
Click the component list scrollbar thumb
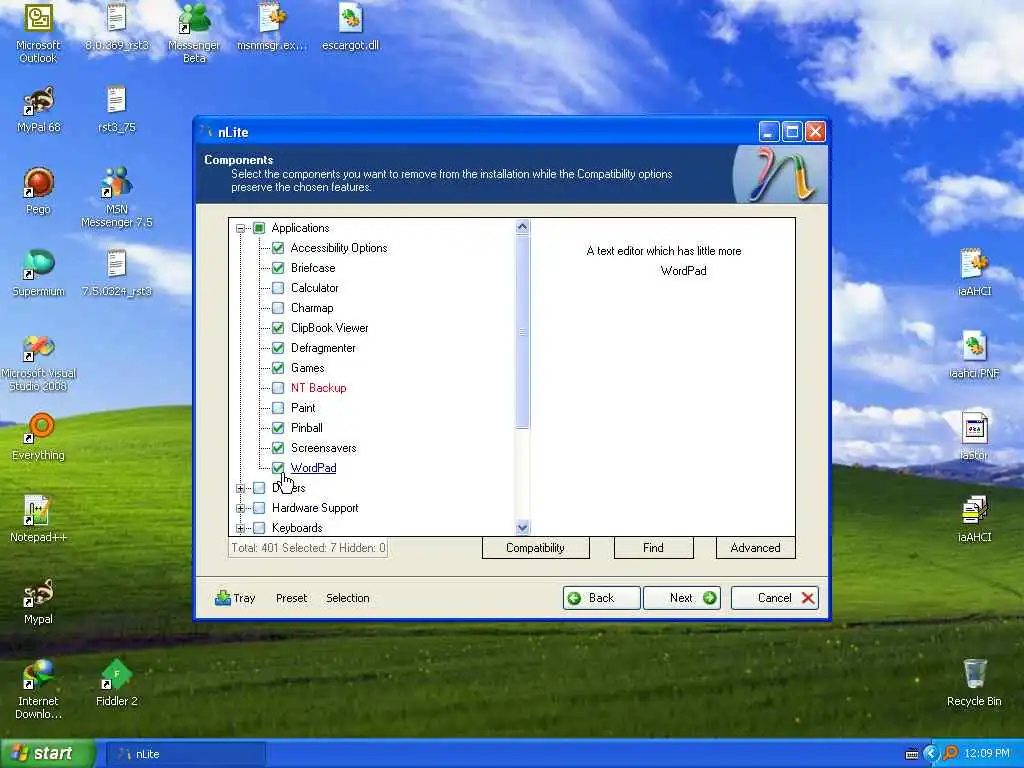(522, 332)
